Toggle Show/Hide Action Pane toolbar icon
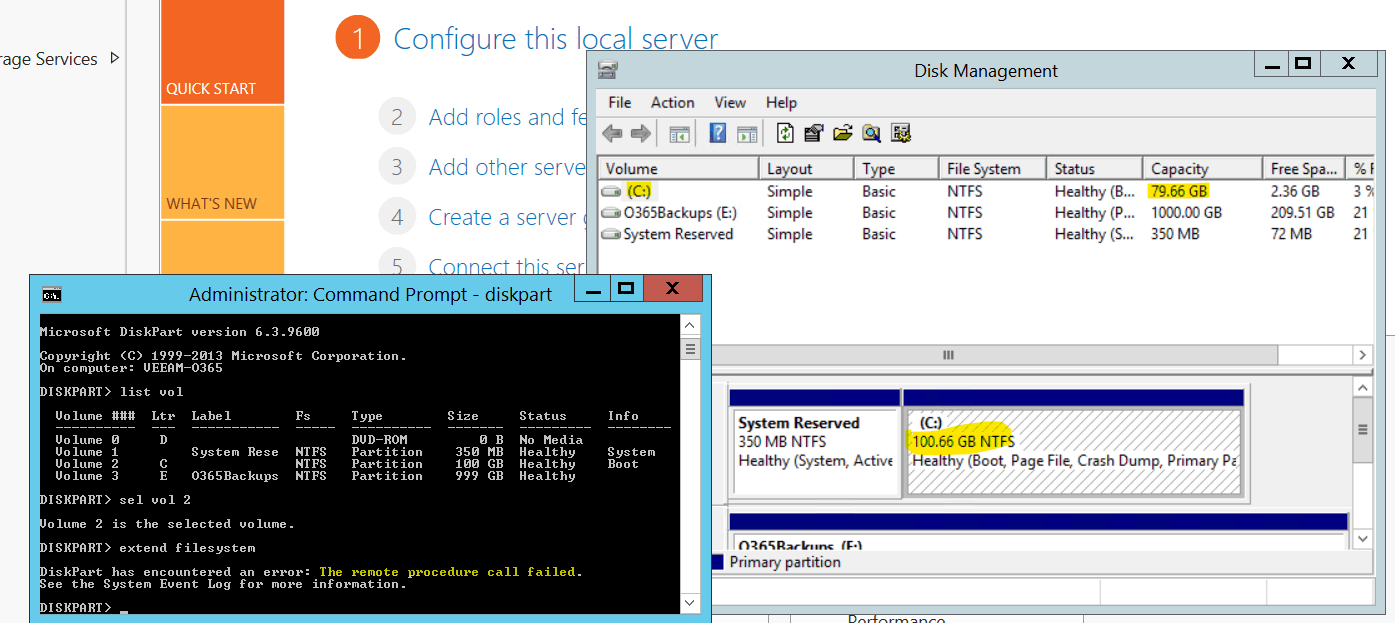This screenshot has height=623, width=1395. (x=746, y=133)
